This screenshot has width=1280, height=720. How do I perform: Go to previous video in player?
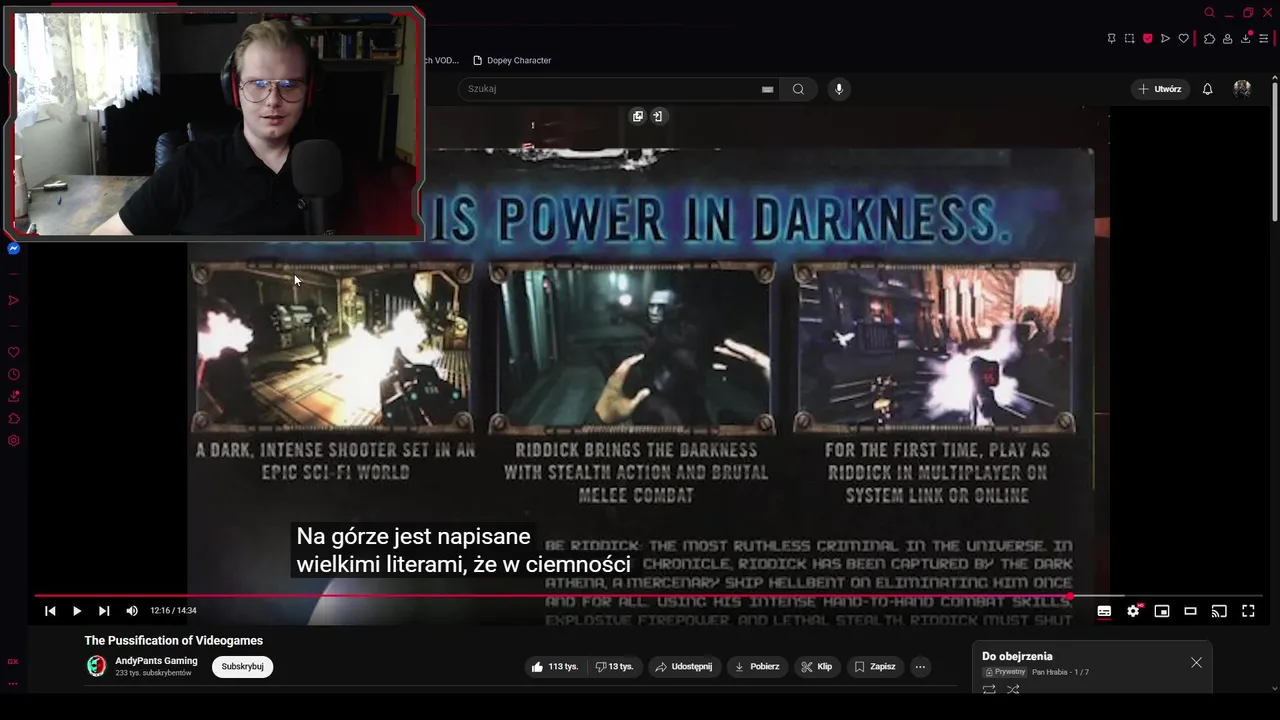pyautogui.click(x=50, y=611)
